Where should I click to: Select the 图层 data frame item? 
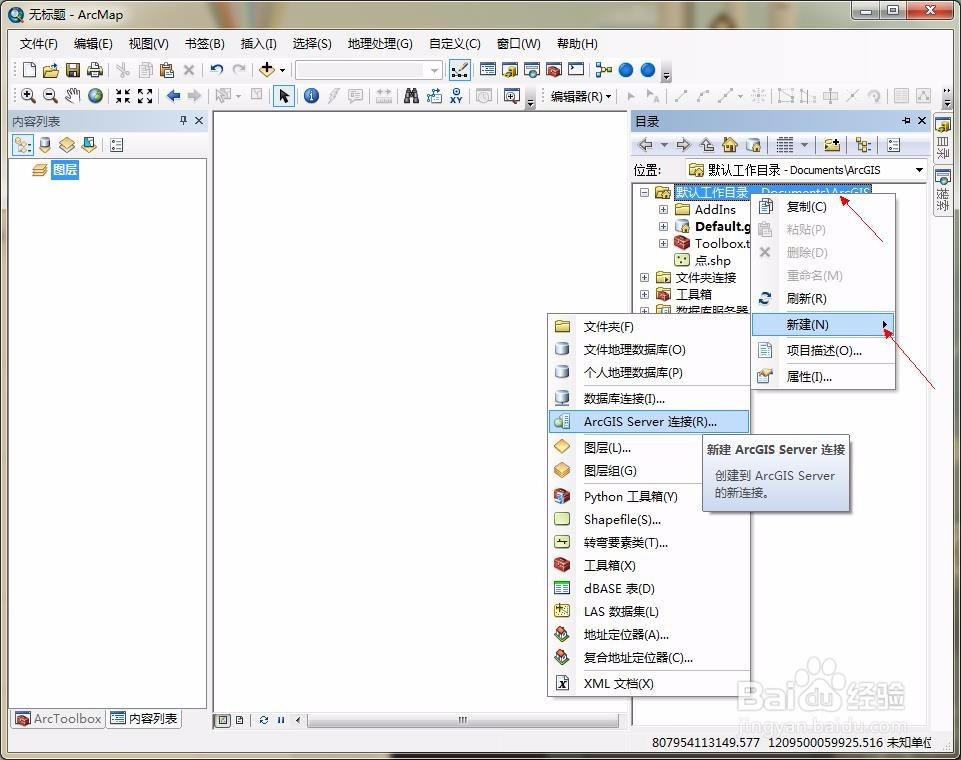click(64, 170)
